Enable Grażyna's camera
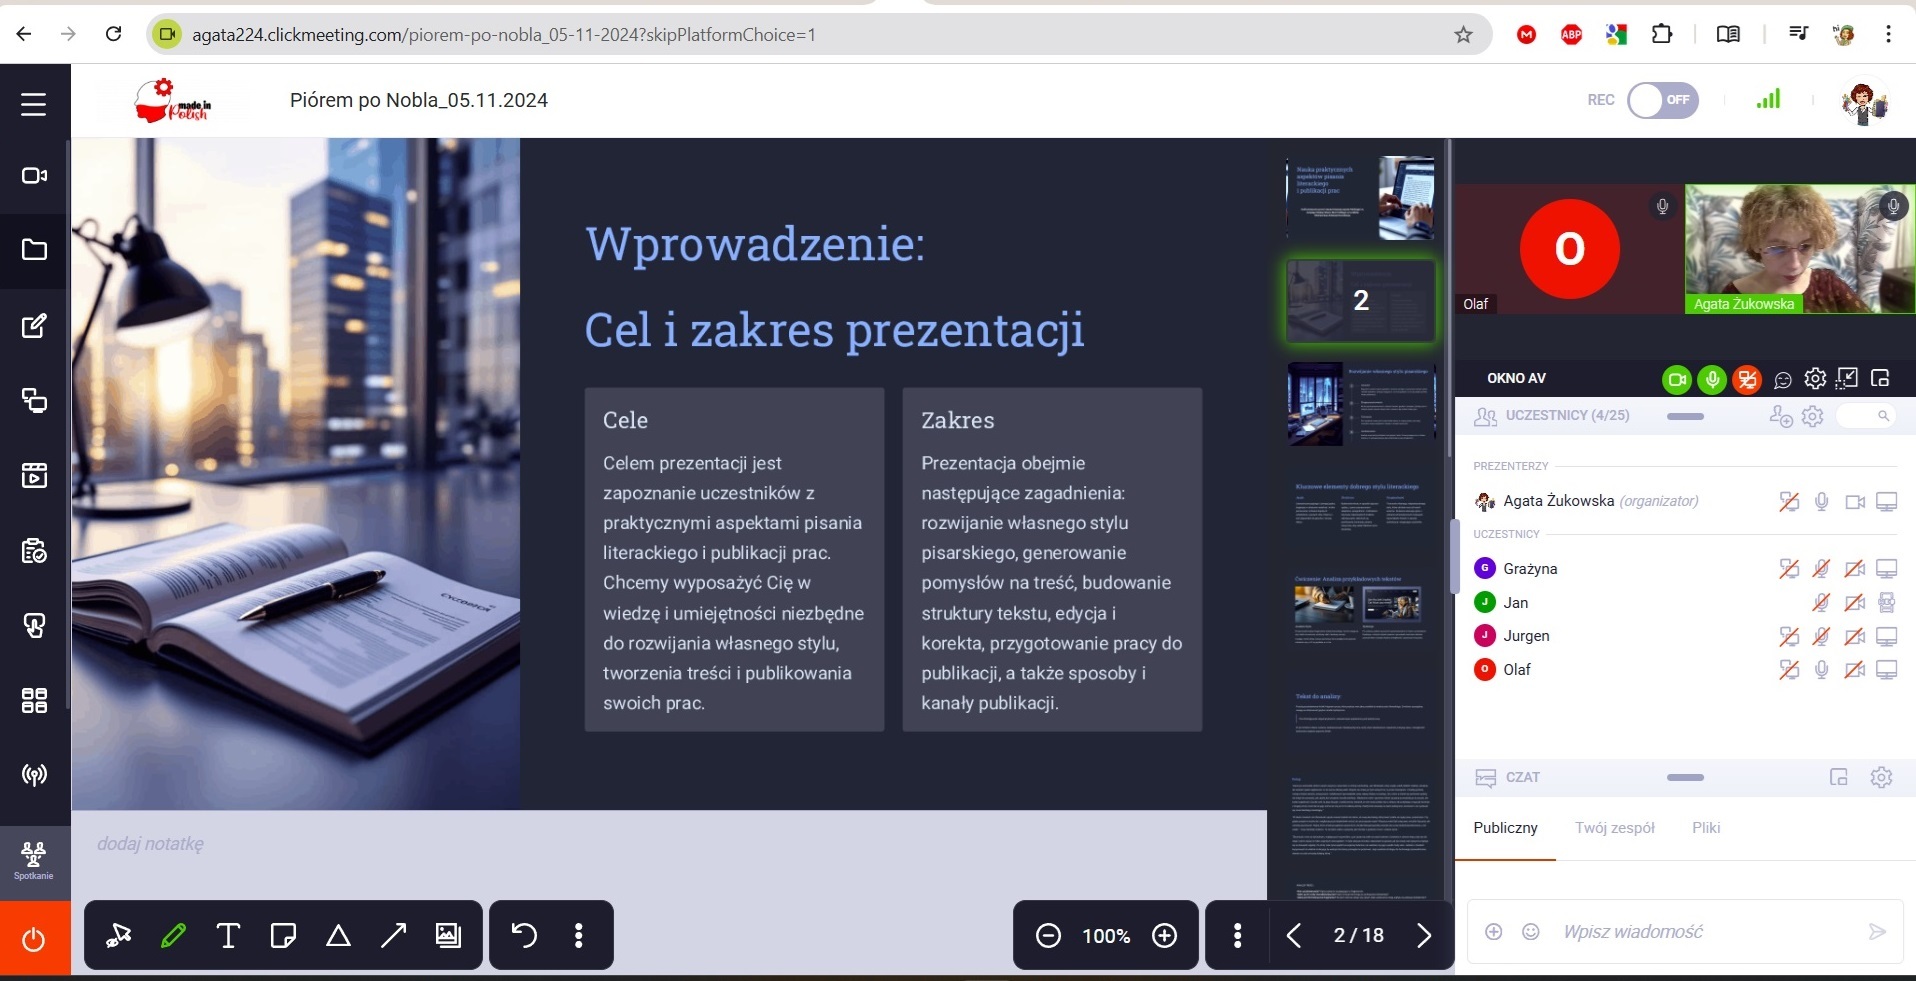The image size is (1916, 981). (1855, 569)
